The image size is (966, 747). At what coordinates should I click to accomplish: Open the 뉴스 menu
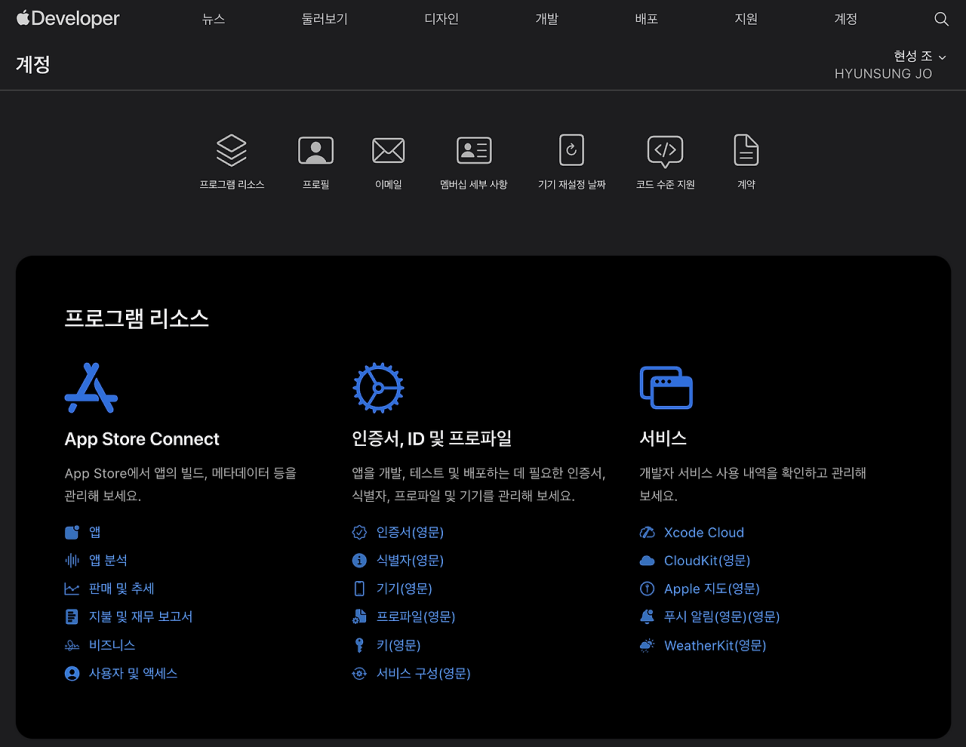point(213,19)
